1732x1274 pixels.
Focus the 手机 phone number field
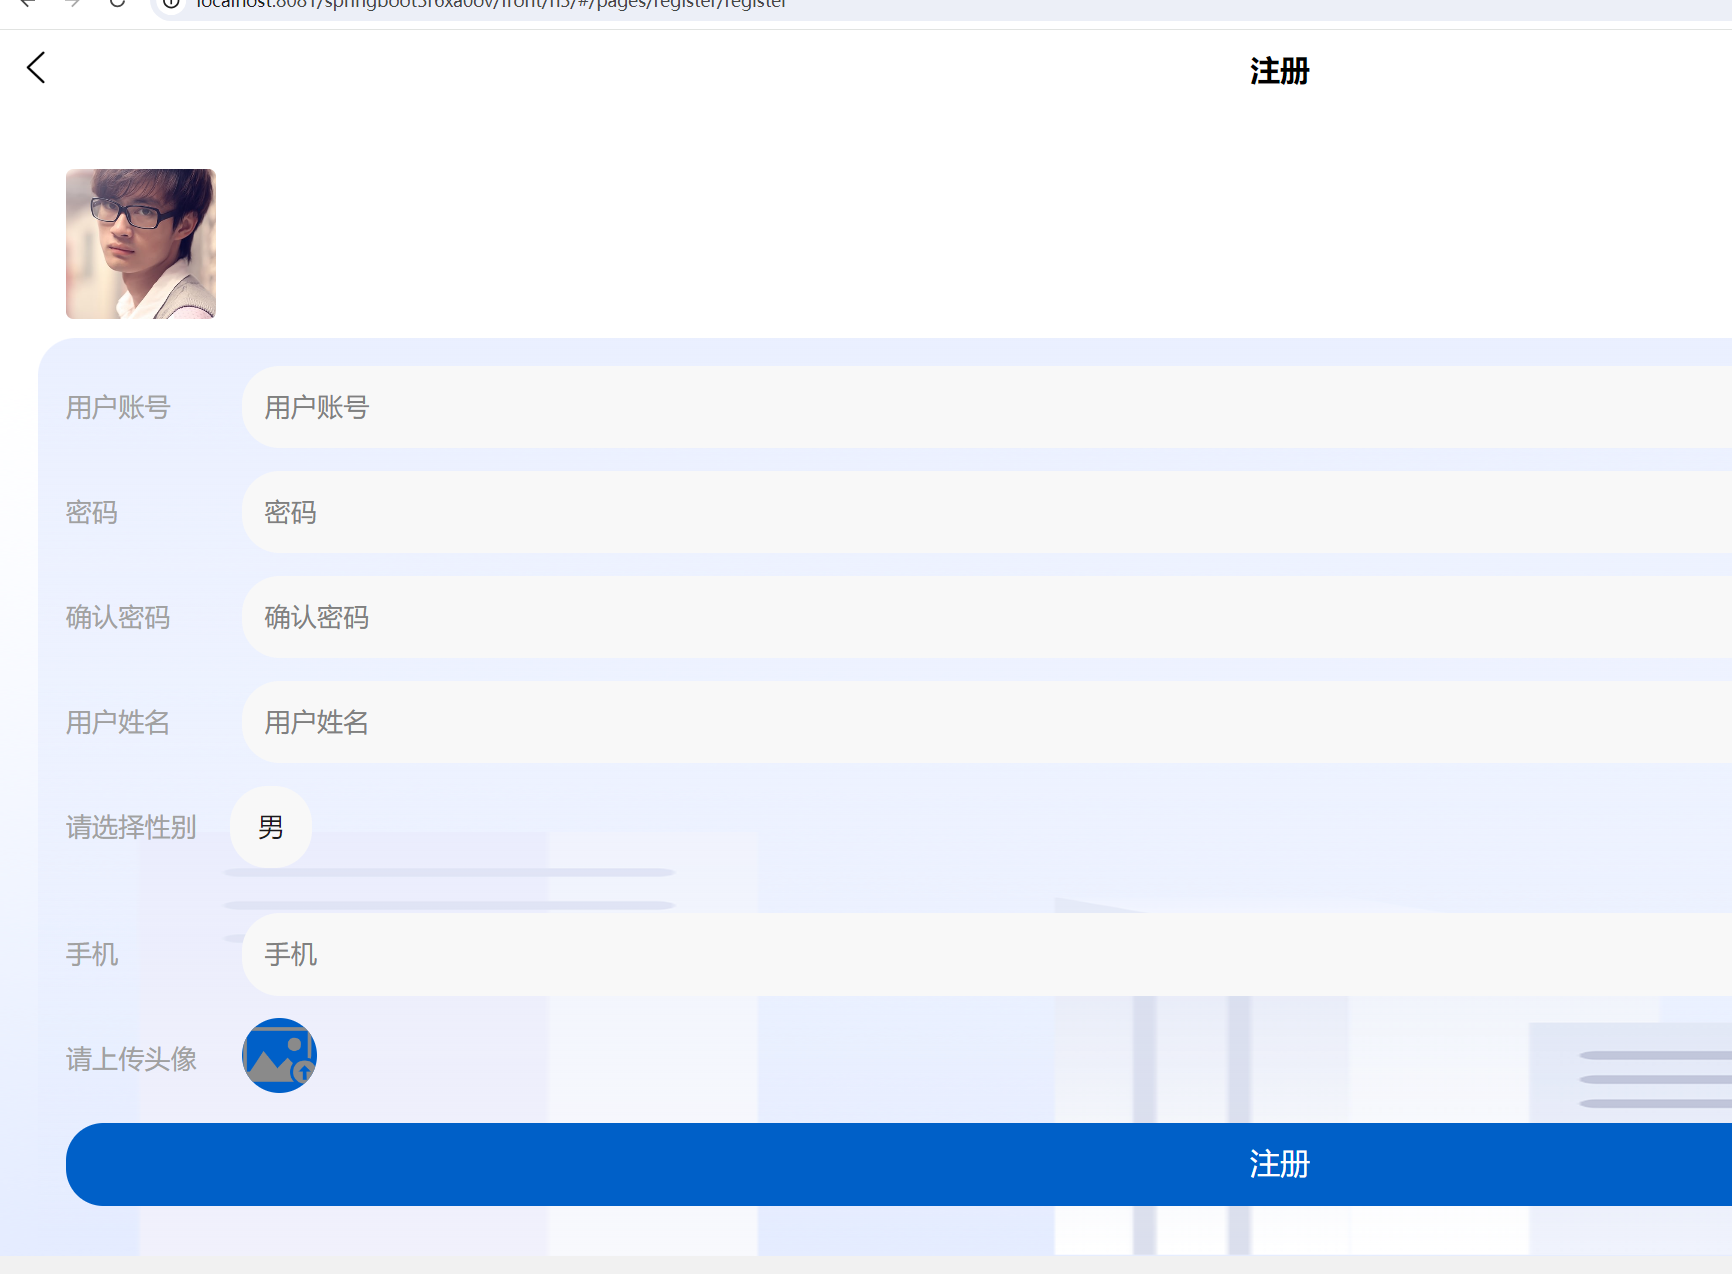(700, 955)
